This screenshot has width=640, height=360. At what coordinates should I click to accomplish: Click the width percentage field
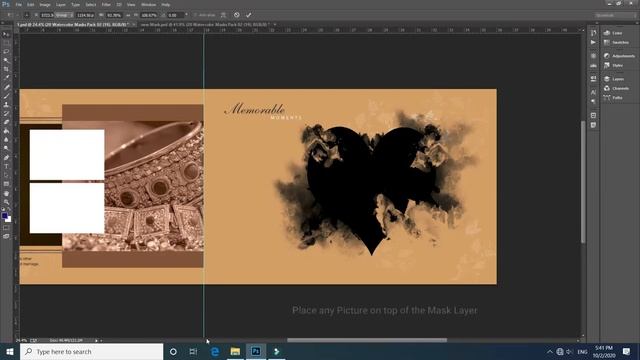[114, 15]
